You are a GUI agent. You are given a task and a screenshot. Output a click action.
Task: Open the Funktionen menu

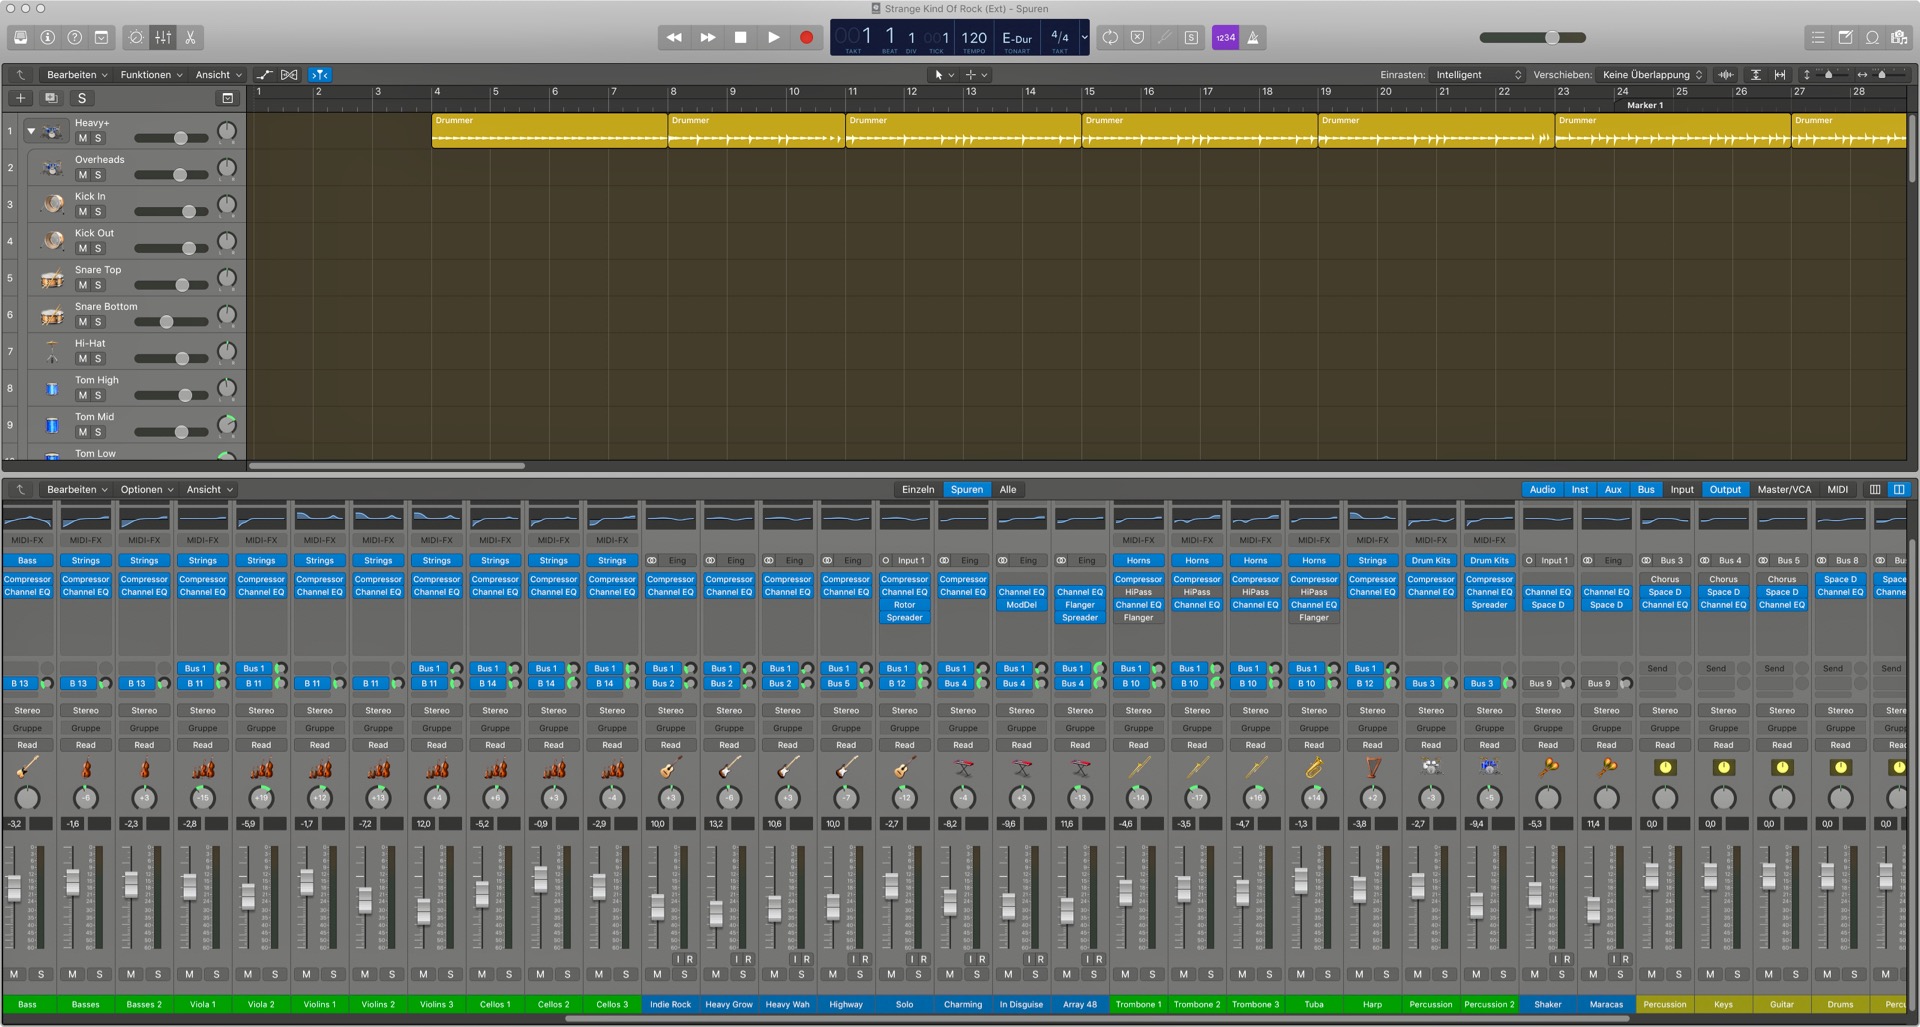148,74
